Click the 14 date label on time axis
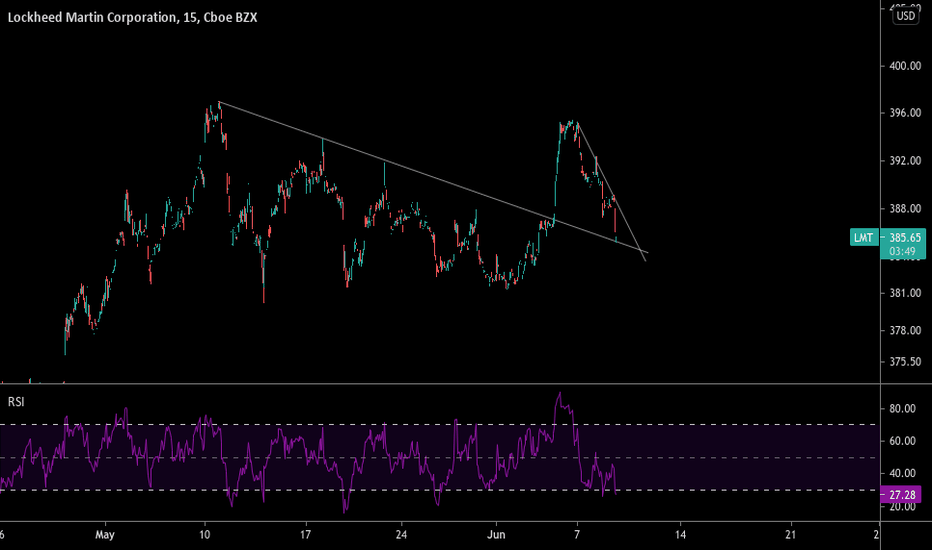This screenshot has height=550, width=932. [680, 535]
